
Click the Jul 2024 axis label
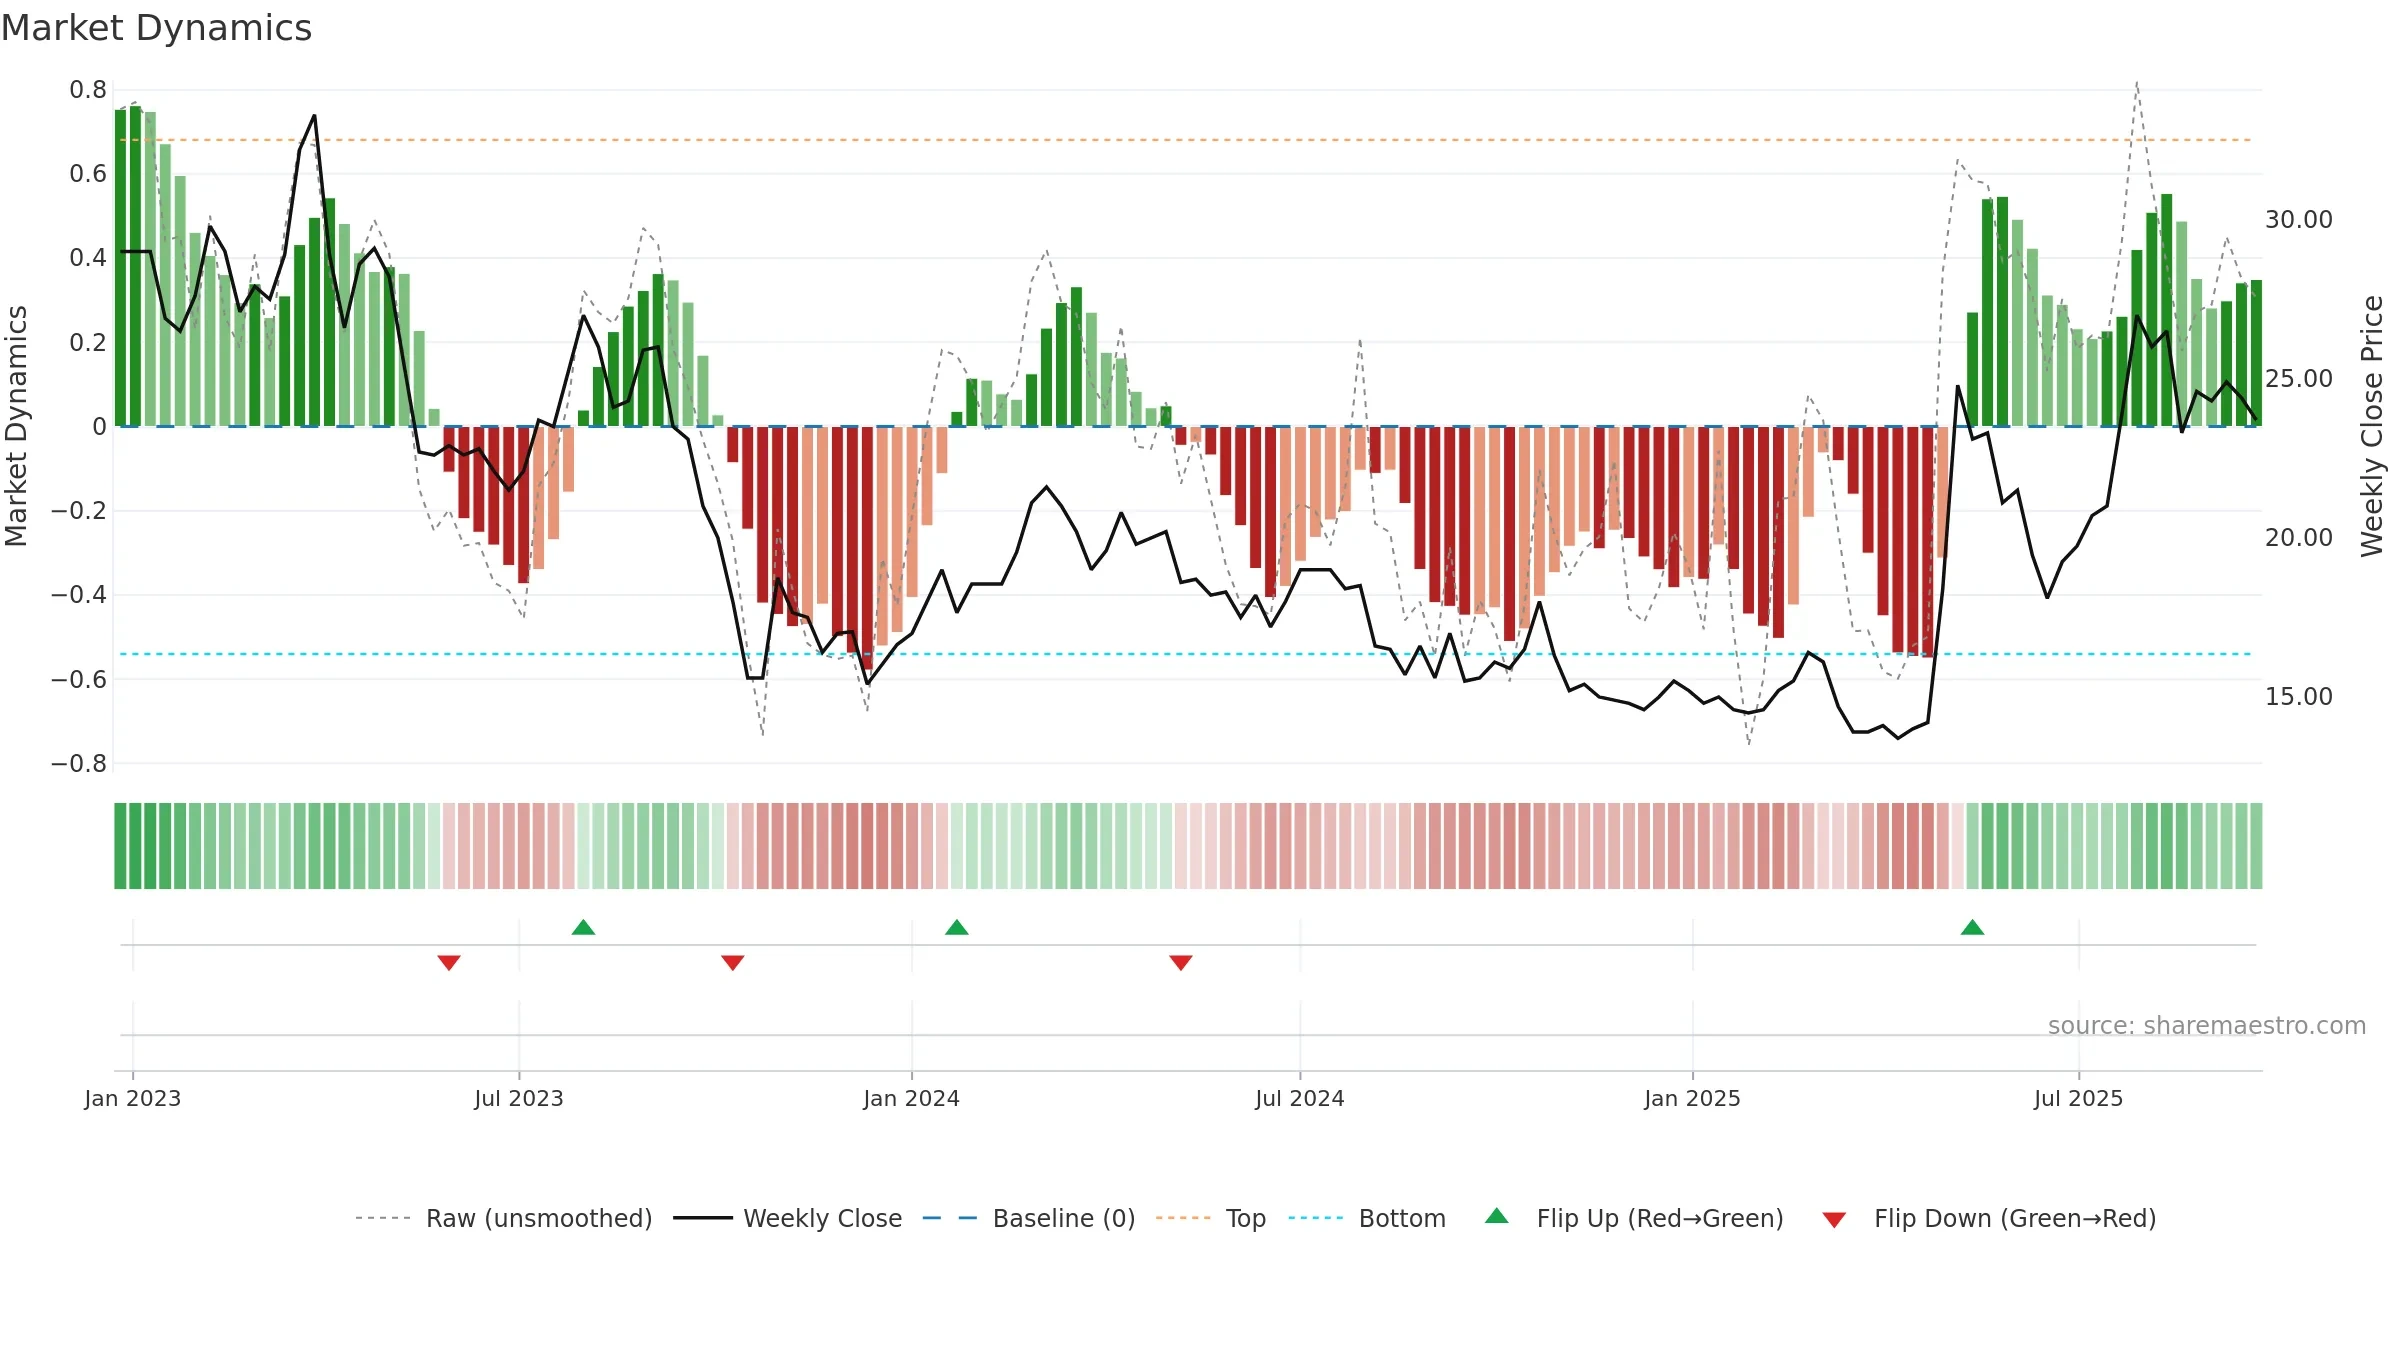(1300, 1098)
